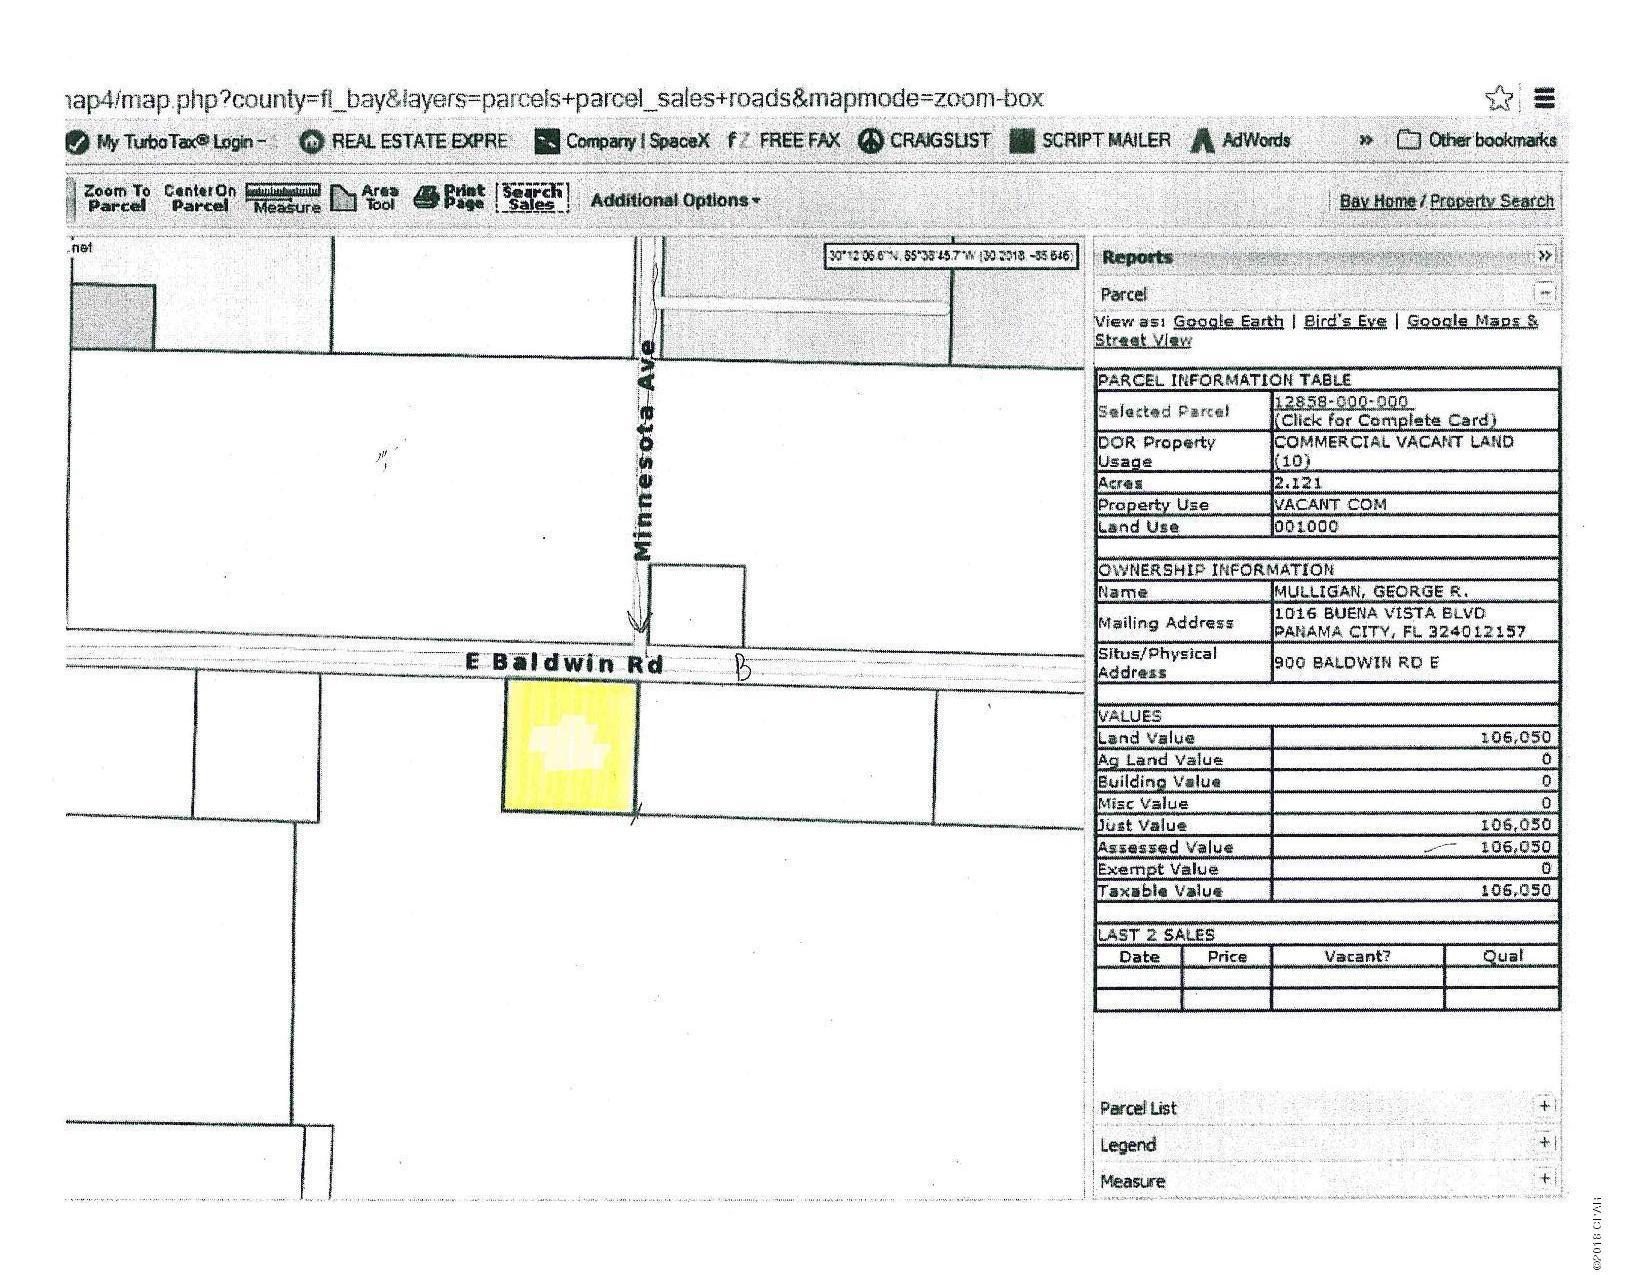Collapse the Parcel report section
This screenshot has width=1650, height=1275.
point(1545,293)
